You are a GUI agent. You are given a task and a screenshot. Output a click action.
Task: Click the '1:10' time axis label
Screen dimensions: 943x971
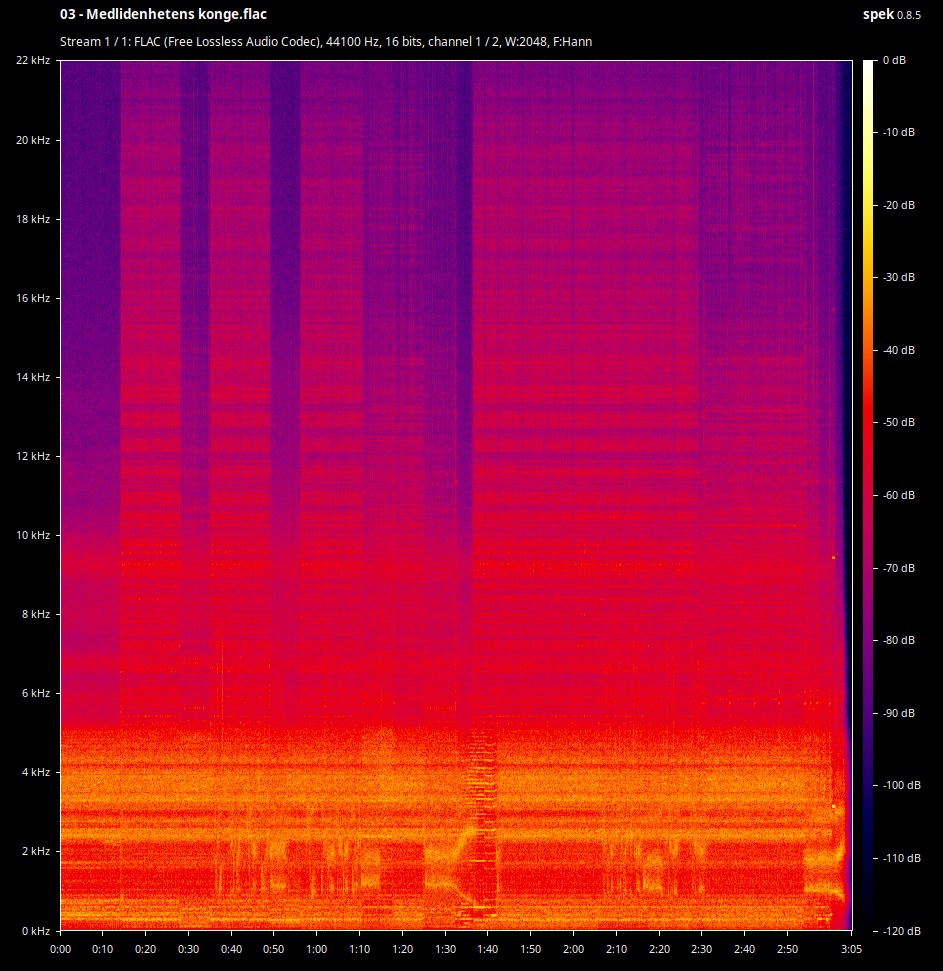pyautogui.click(x=360, y=949)
